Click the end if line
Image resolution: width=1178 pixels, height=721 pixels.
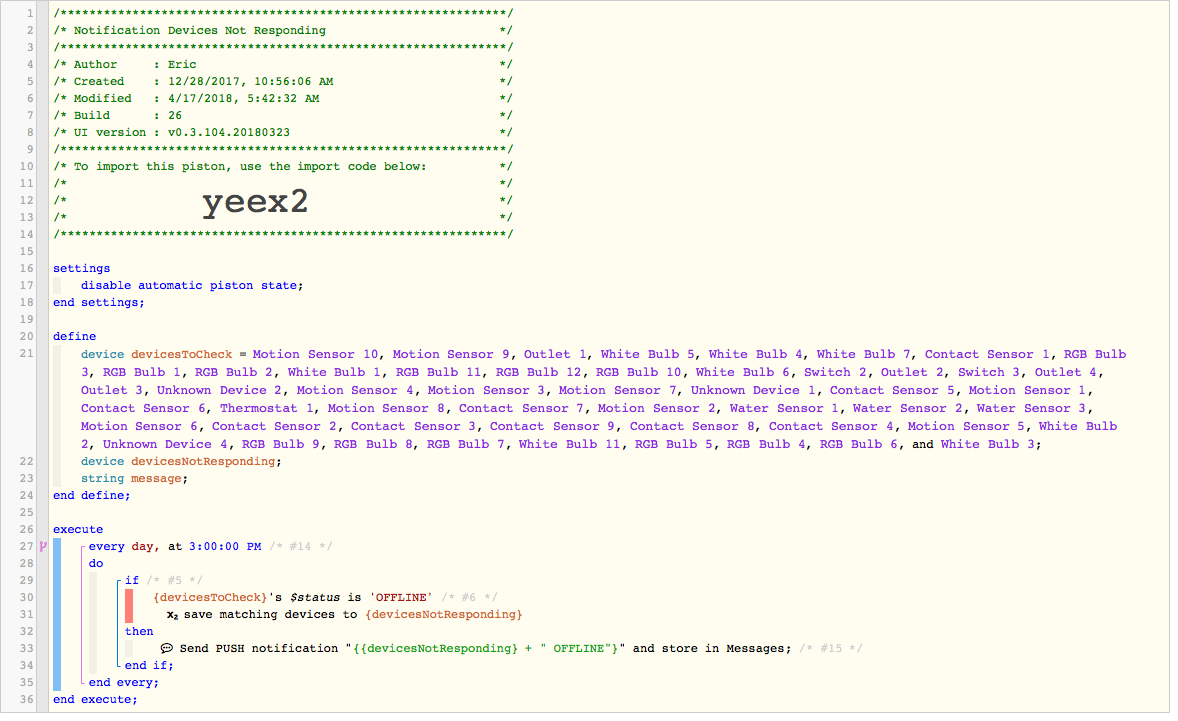(149, 665)
